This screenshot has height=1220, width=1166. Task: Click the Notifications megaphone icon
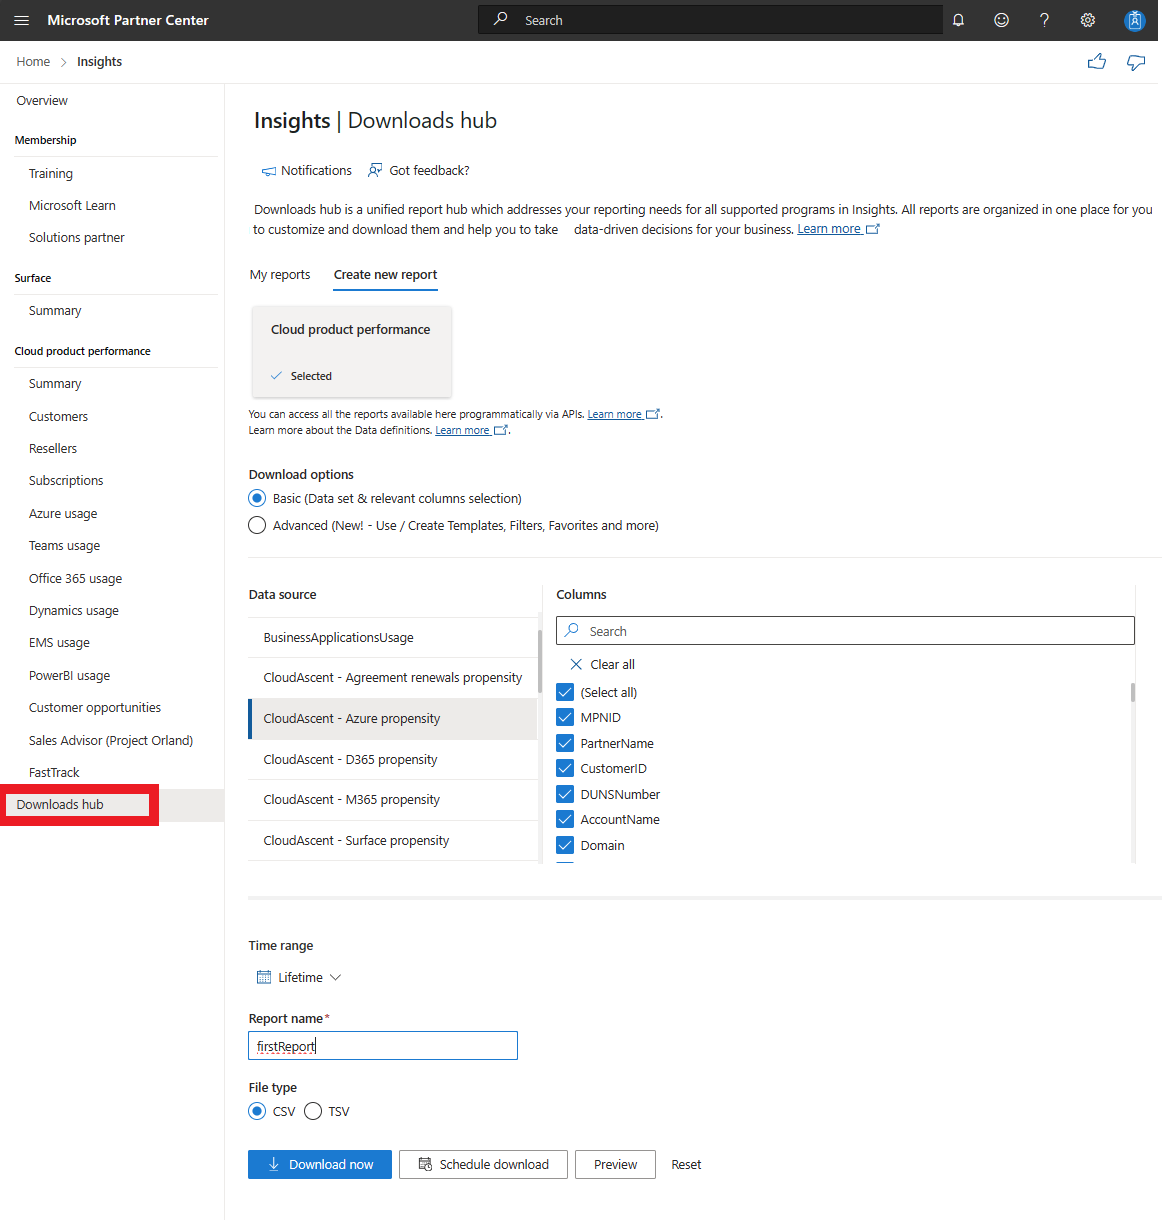(x=268, y=171)
